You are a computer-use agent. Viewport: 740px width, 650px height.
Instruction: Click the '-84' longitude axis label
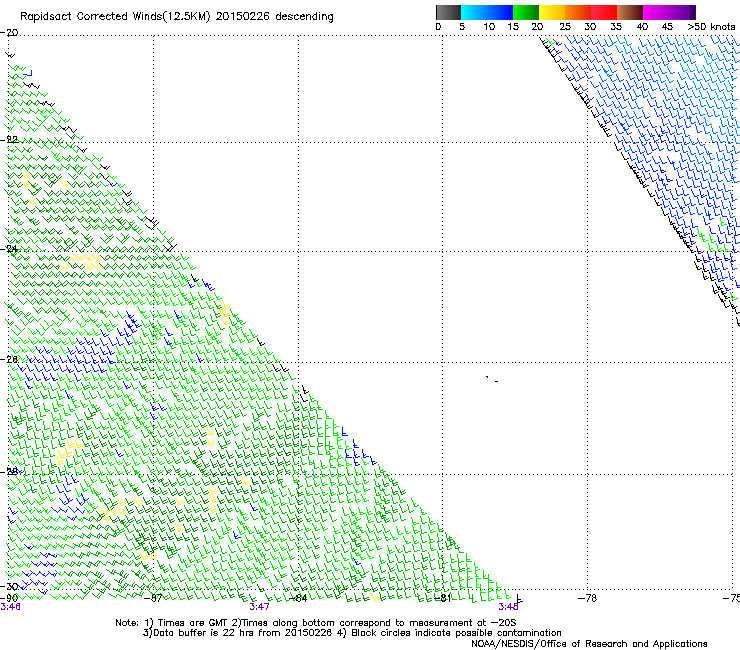coord(298,598)
